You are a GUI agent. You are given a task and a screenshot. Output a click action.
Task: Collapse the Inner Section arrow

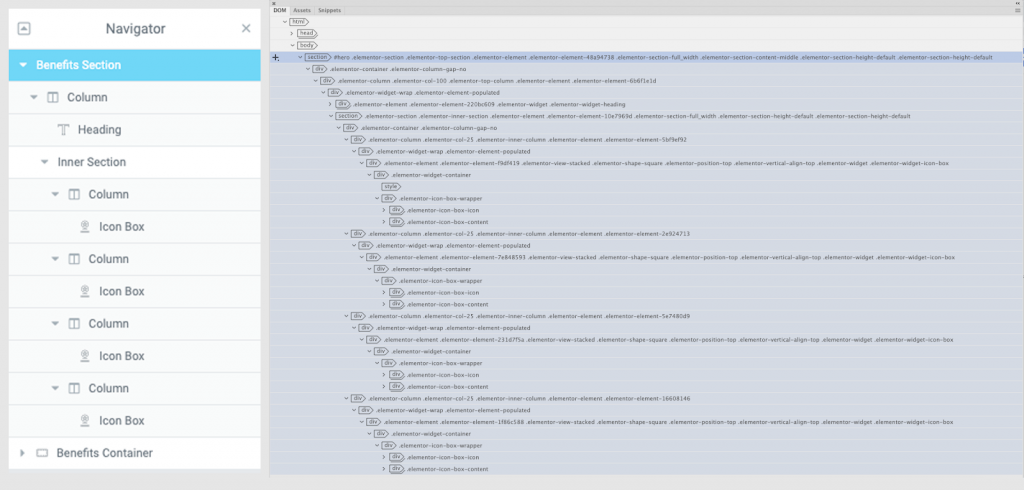pyautogui.click(x=44, y=162)
